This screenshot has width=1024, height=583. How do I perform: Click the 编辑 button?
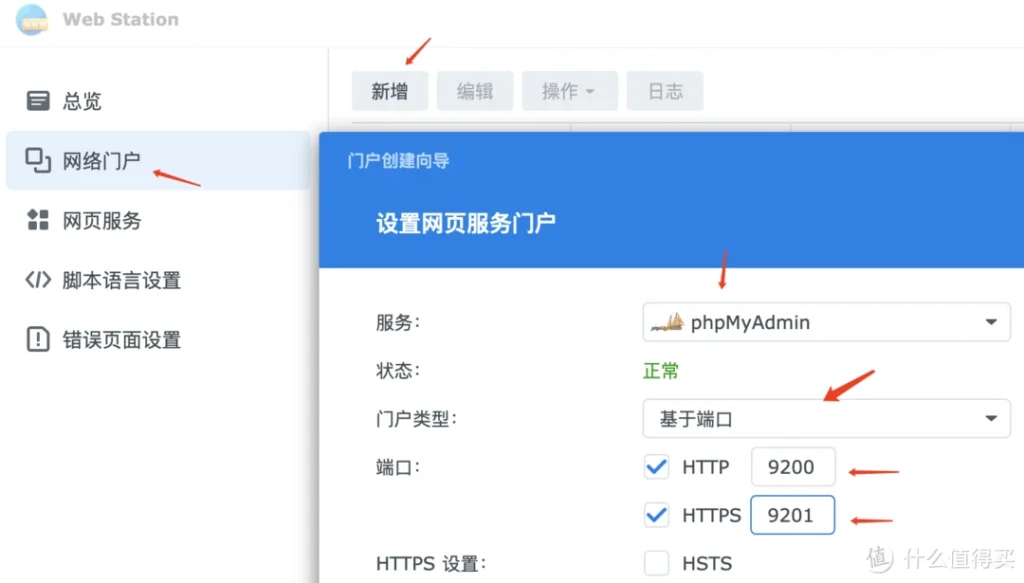pyautogui.click(x=475, y=91)
